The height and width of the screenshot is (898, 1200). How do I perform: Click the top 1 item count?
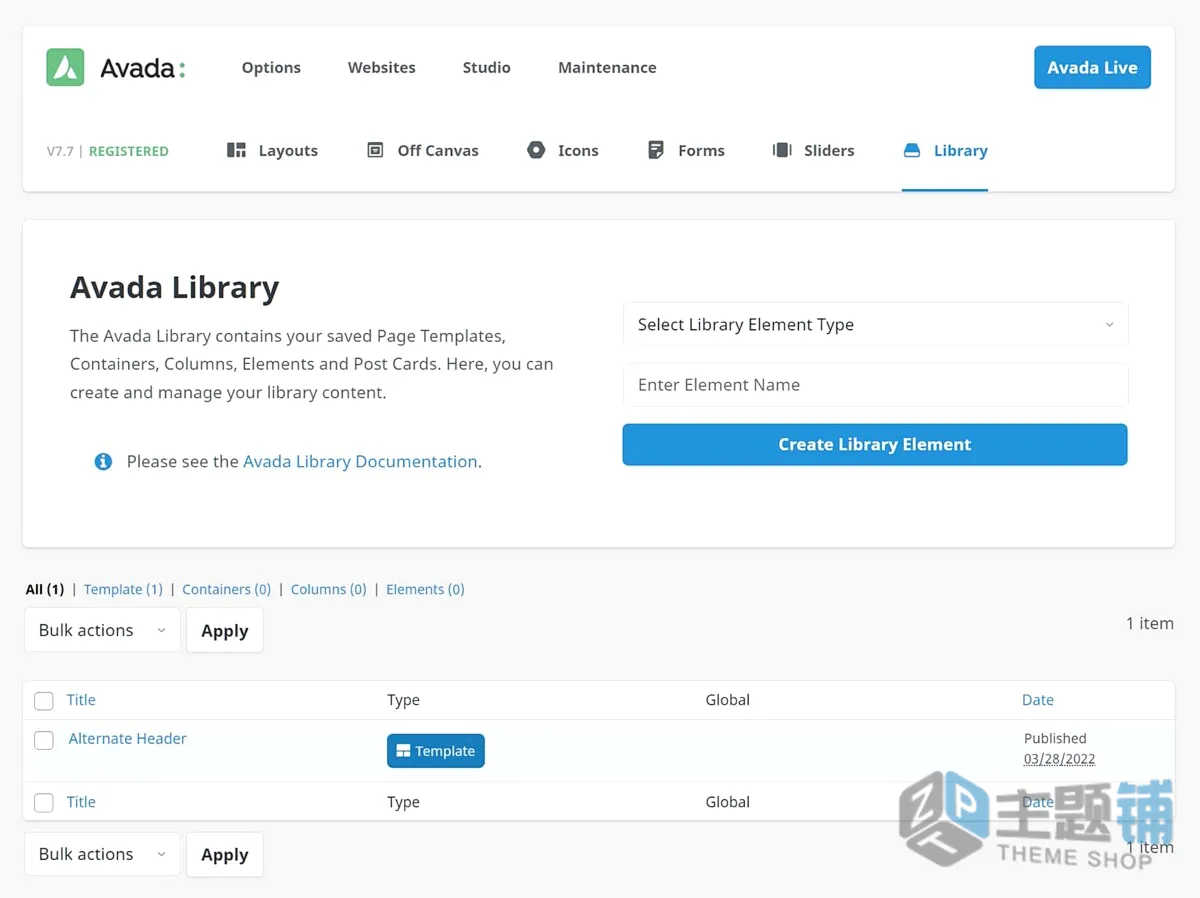[x=1150, y=623]
